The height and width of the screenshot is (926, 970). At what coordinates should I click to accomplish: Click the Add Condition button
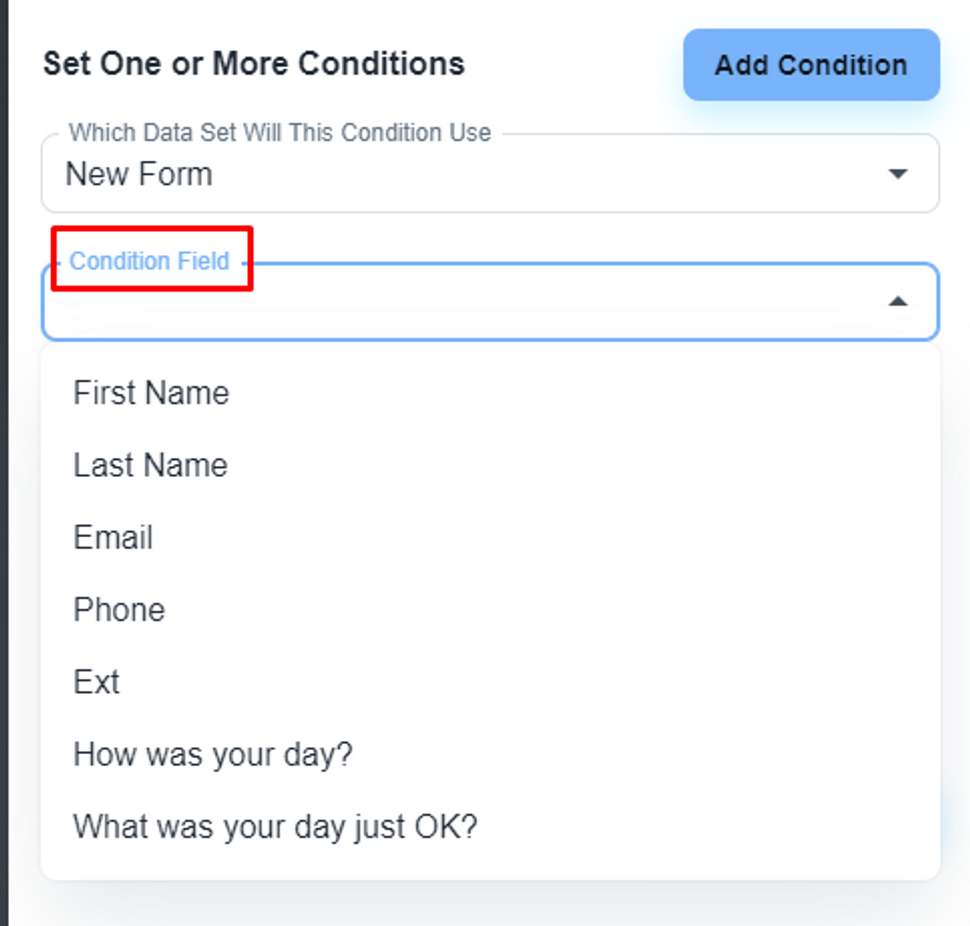(811, 65)
